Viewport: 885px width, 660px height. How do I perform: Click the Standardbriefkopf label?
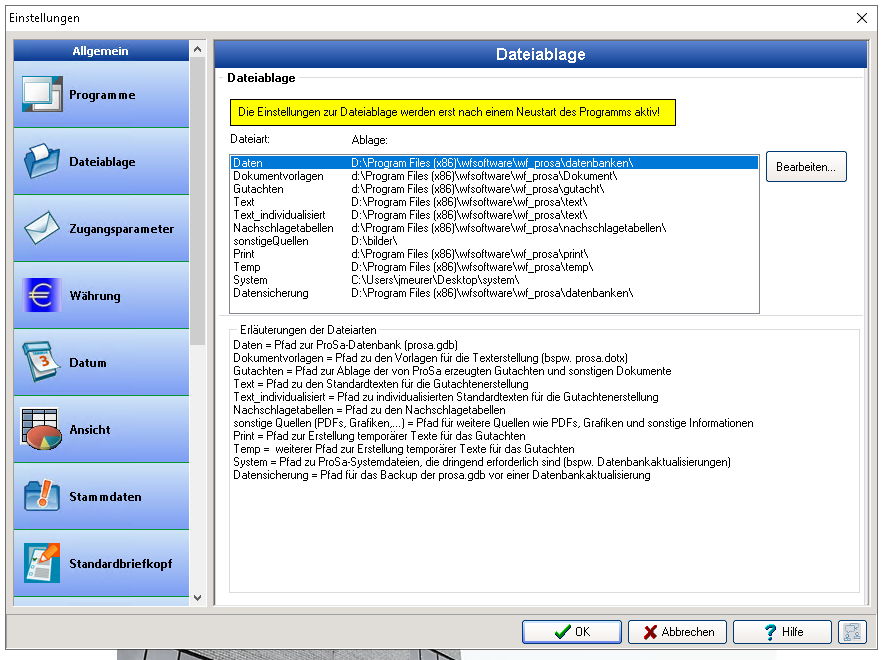pos(120,563)
